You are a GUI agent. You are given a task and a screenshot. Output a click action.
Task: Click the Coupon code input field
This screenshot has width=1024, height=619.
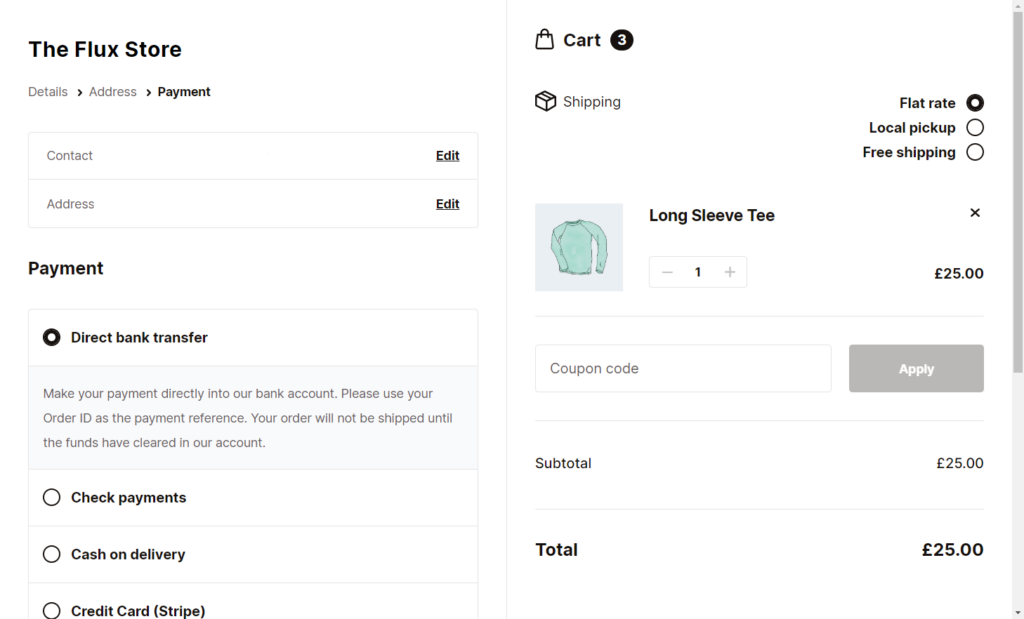(683, 368)
